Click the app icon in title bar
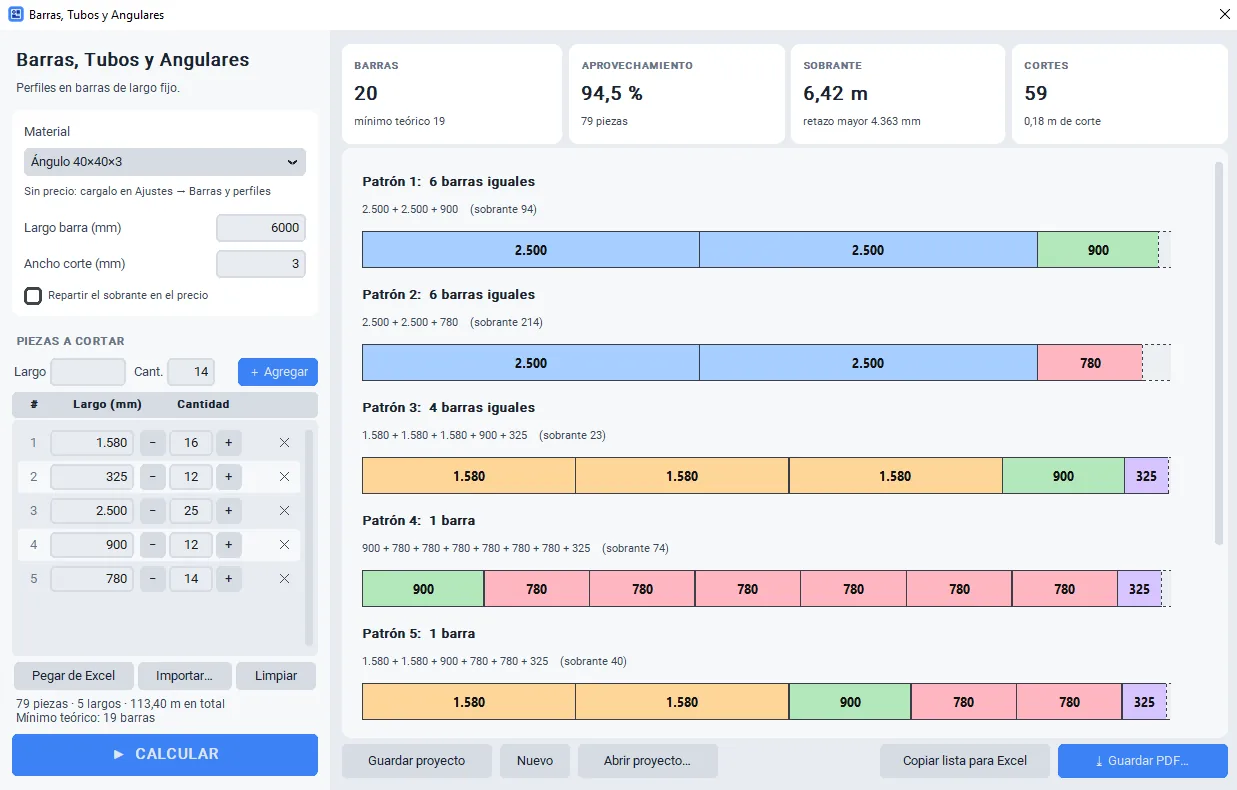Image resolution: width=1237 pixels, height=790 pixels. [x=15, y=15]
